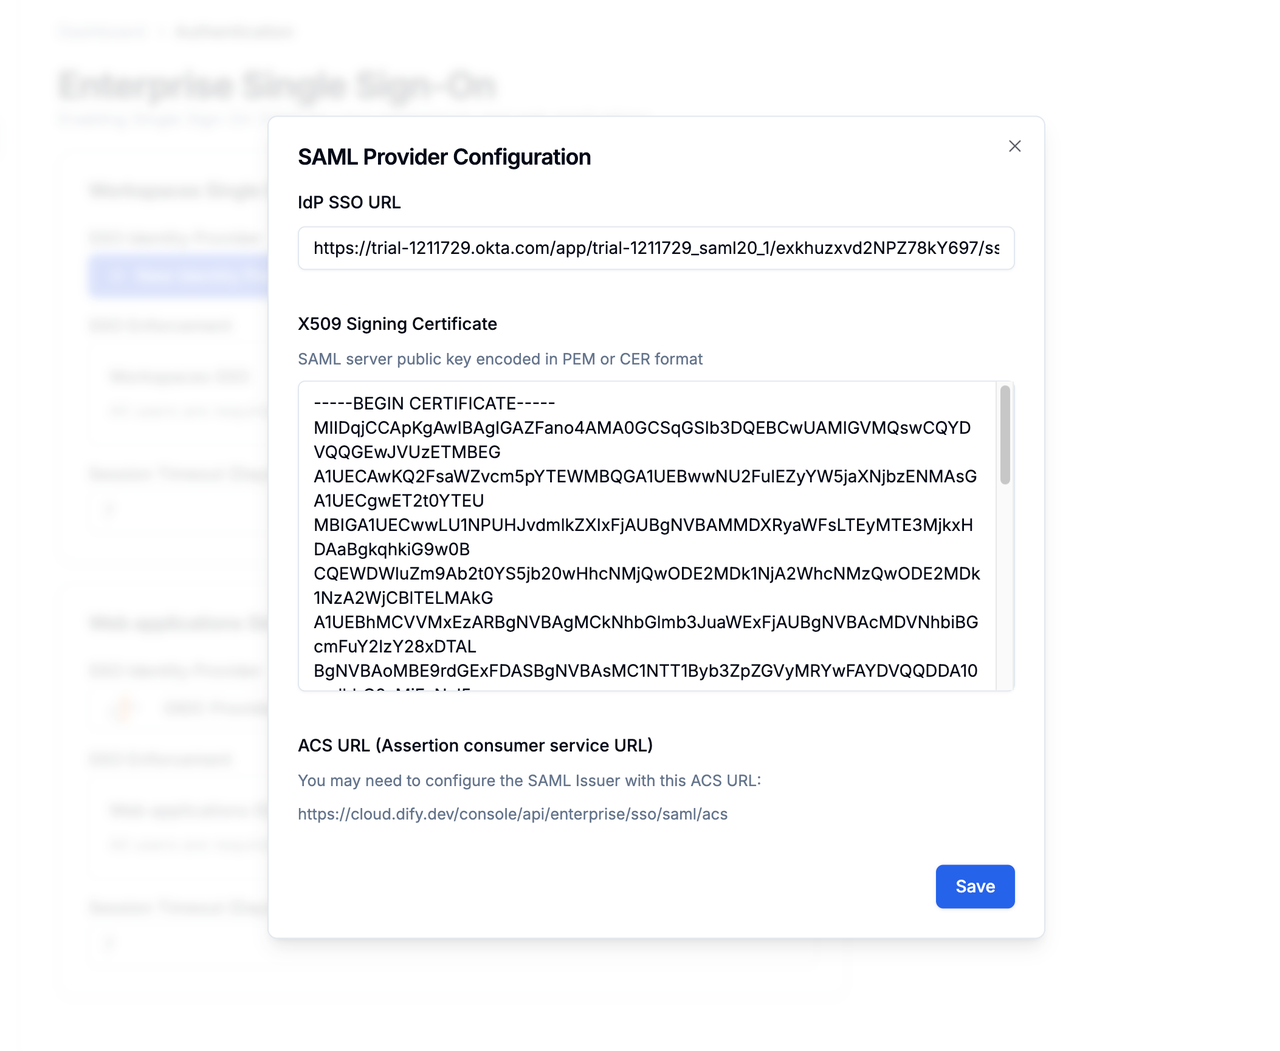This screenshot has height=1051, width=1280.
Task: Place cursor on certificate line starting BgNVBAoMBE9rdGEx
Action: [x=646, y=671]
